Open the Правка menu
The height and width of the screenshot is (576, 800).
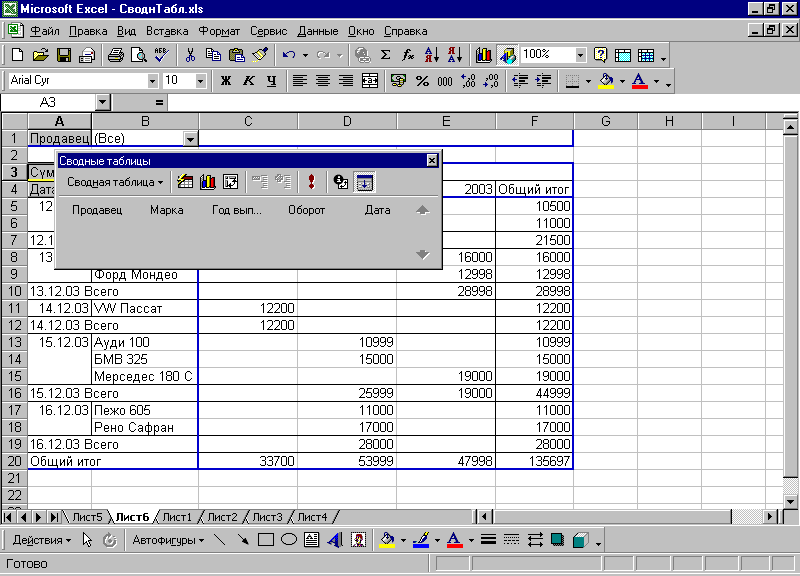coord(88,32)
